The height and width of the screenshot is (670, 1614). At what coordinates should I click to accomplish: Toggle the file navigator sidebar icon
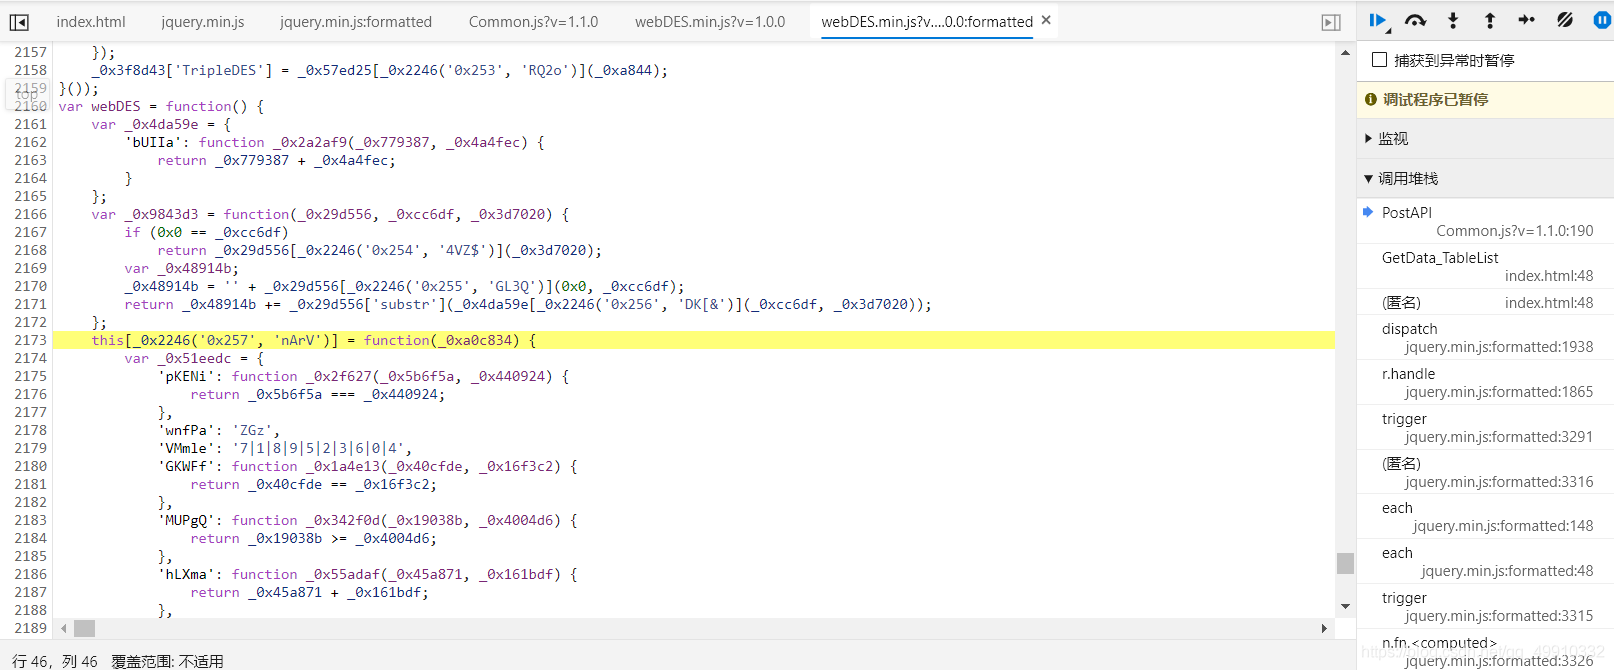click(19, 22)
